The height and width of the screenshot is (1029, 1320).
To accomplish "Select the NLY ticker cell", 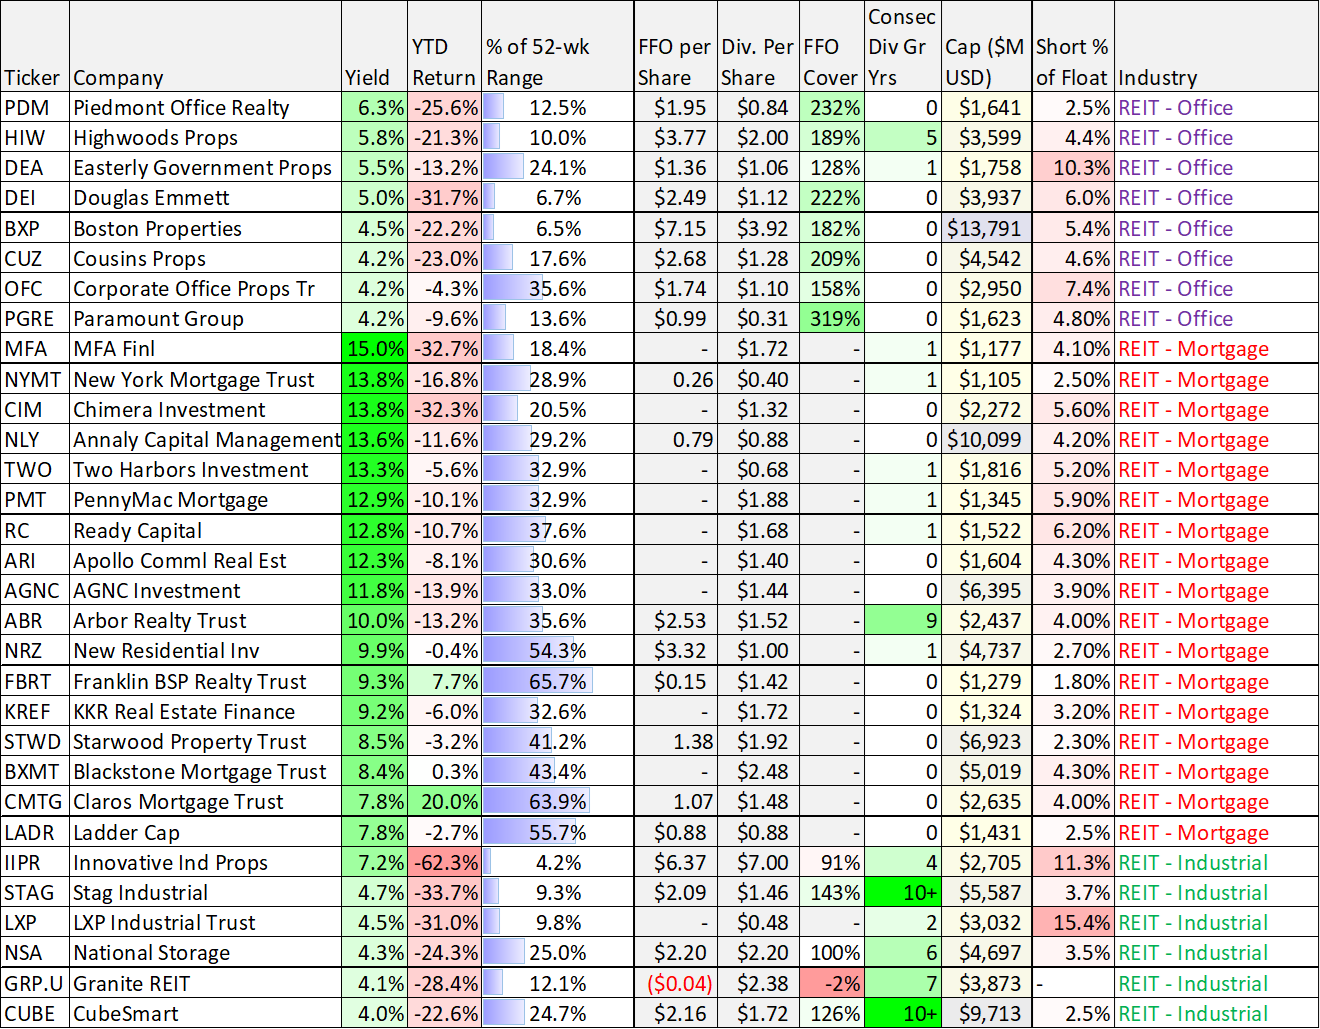I will pyautogui.click(x=35, y=440).
